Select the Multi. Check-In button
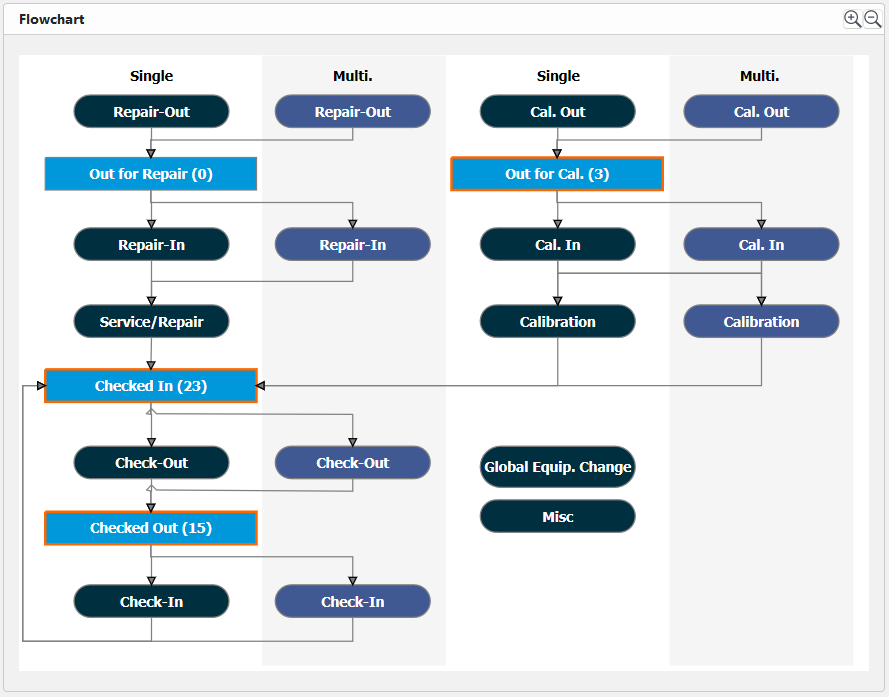Image resolution: width=889 pixels, height=697 pixels. tap(352, 602)
